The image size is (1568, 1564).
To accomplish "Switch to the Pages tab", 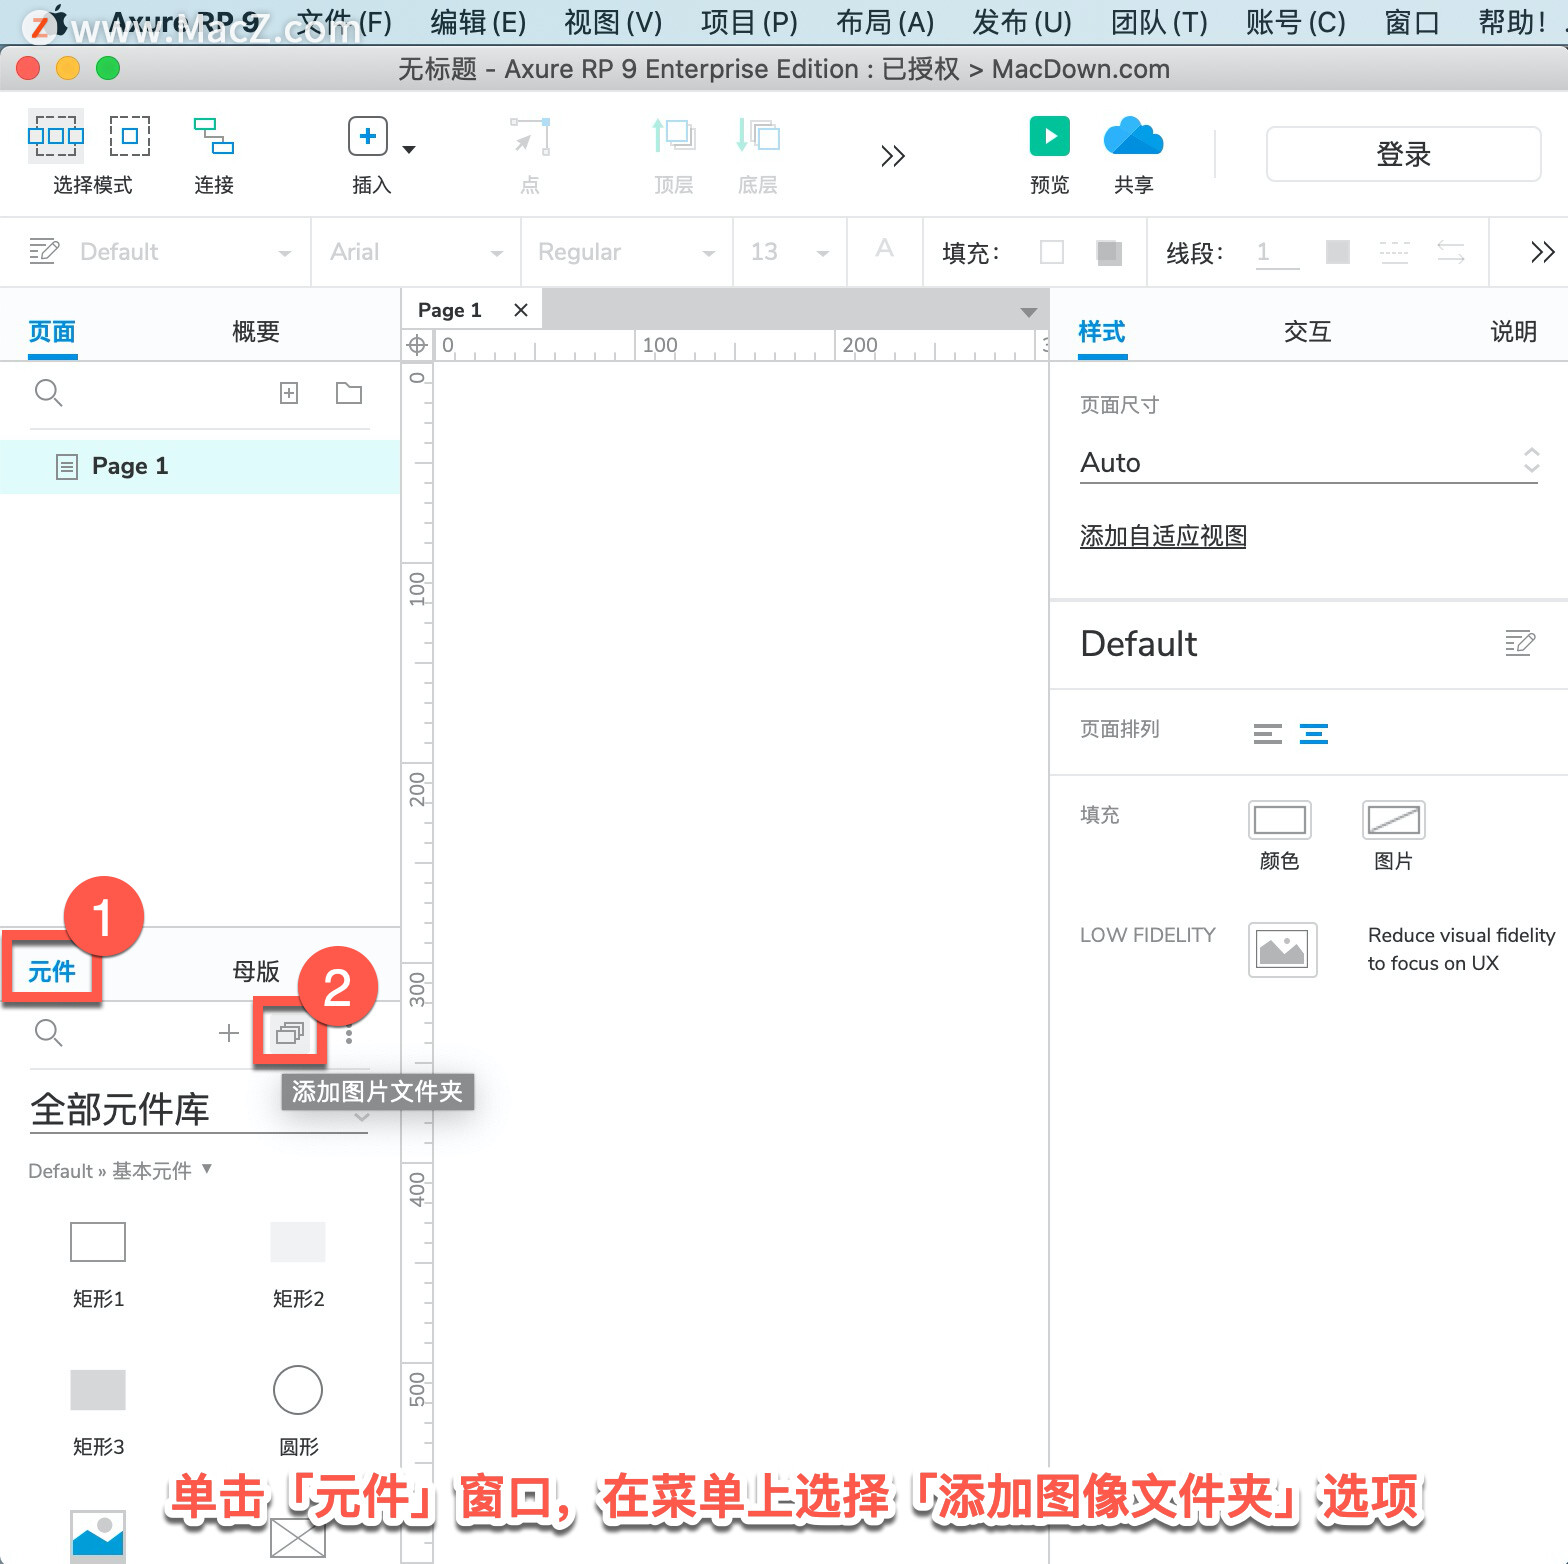I will (x=52, y=332).
